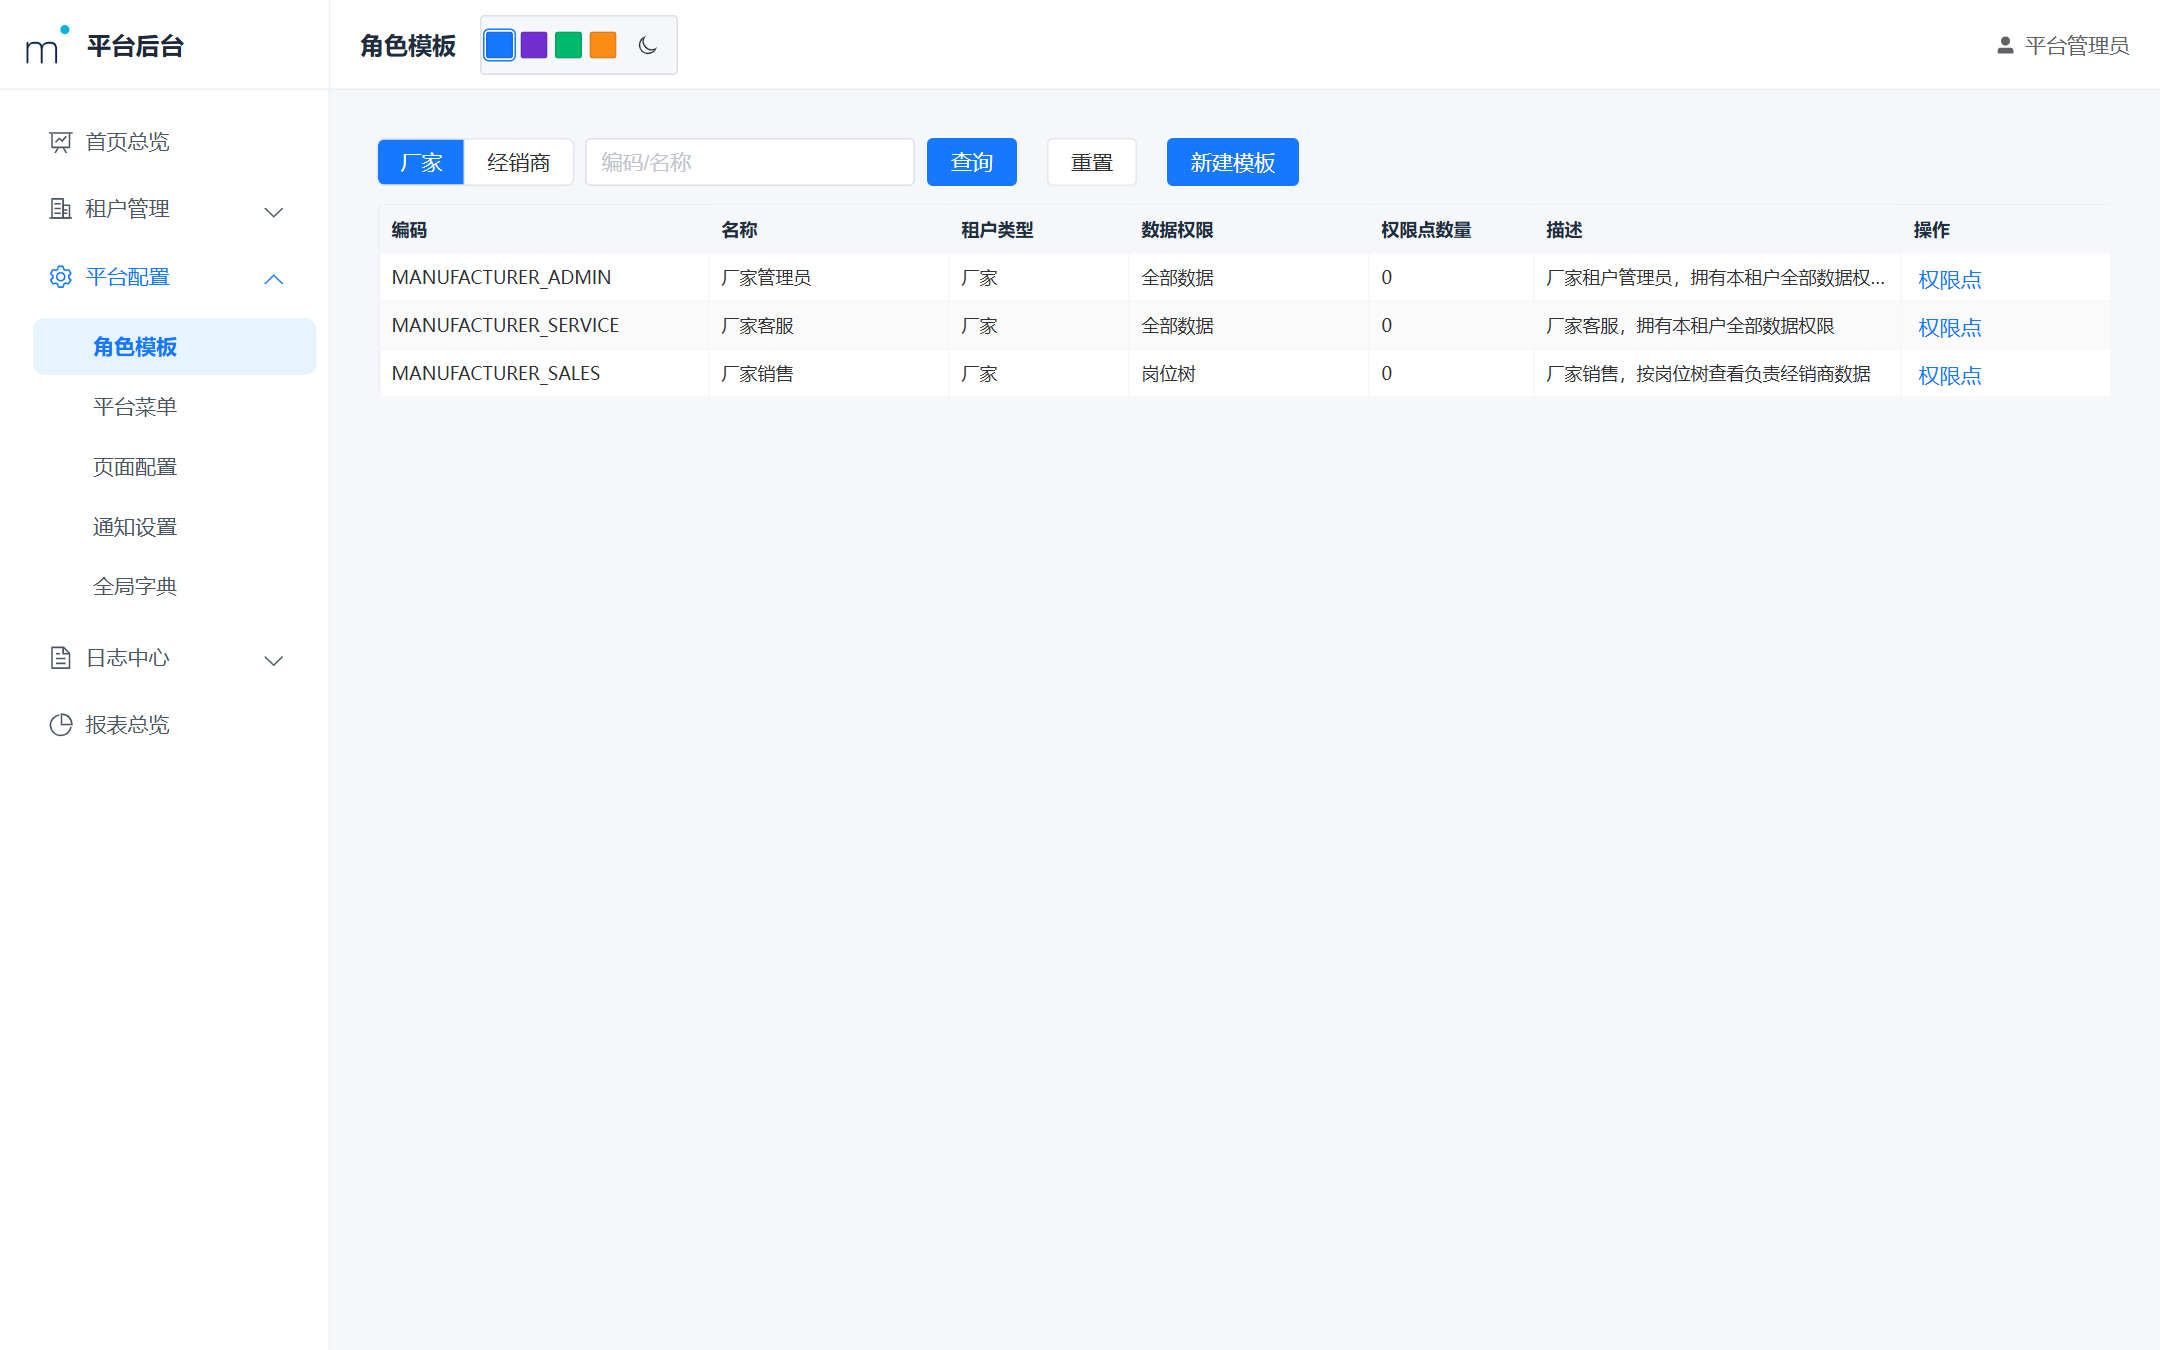Switch to 经销商 tab
The image size is (2160, 1350).
click(519, 162)
